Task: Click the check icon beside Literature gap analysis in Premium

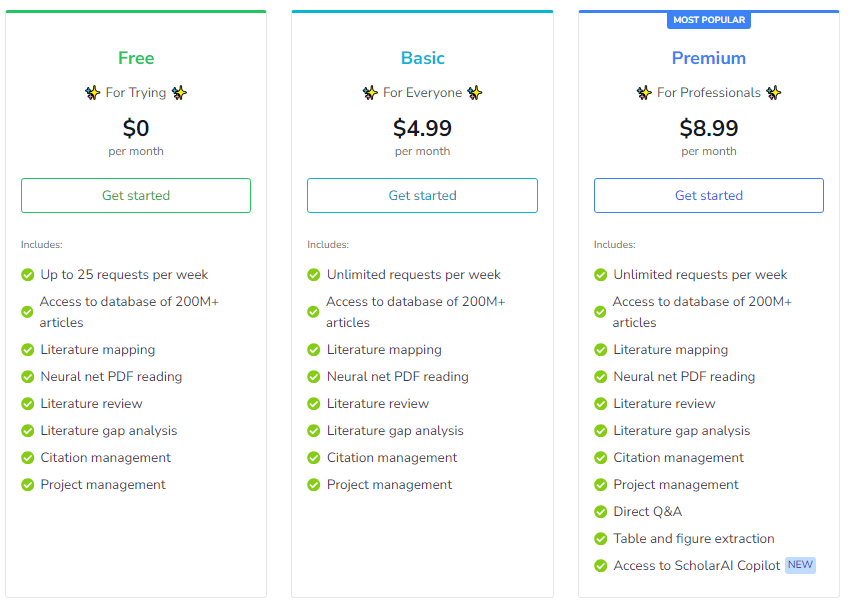Action: (599, 430)
